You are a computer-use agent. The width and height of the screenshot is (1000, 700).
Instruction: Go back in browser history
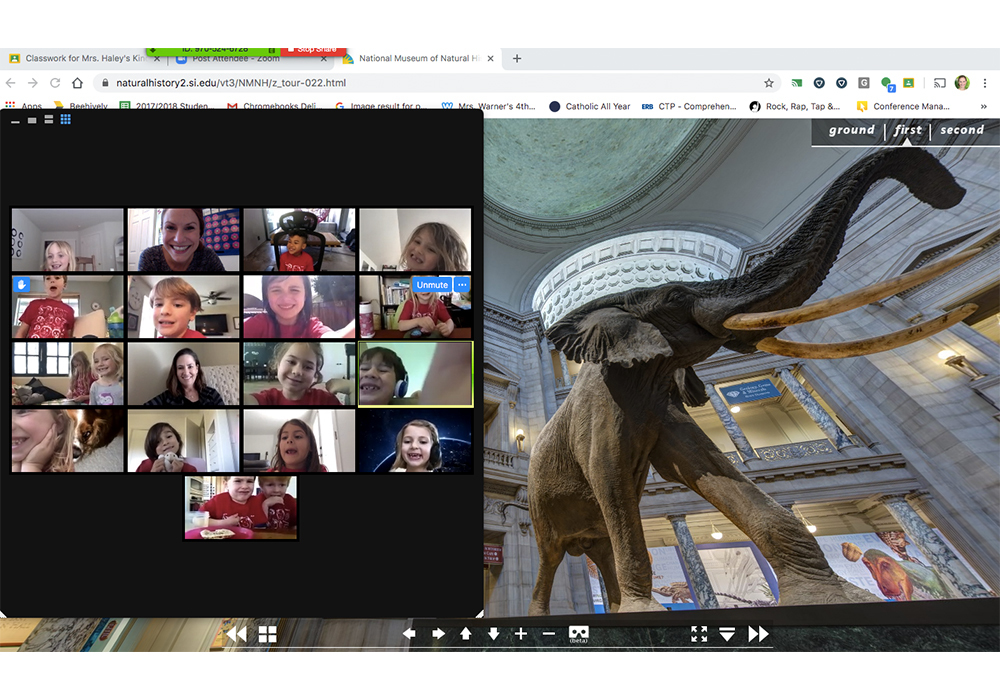tap(11, 83)
